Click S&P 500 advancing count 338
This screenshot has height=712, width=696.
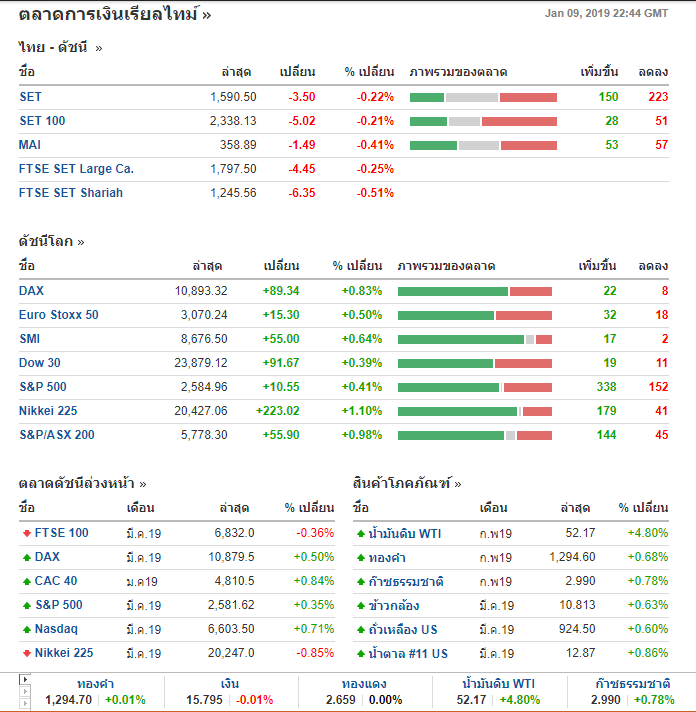coord(607,387)
